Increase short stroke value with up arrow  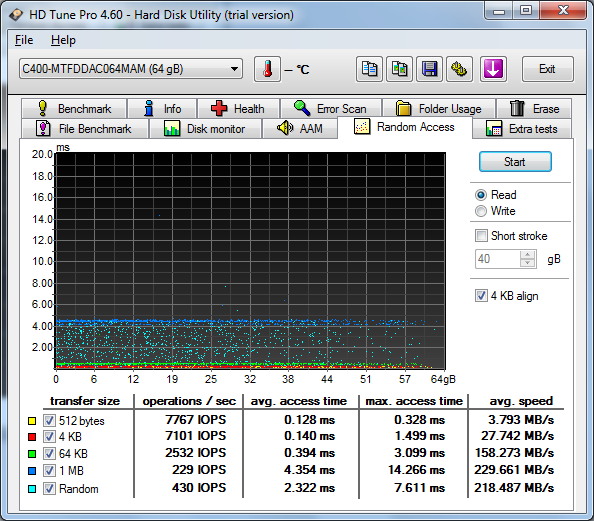click(x=527, y=255)
